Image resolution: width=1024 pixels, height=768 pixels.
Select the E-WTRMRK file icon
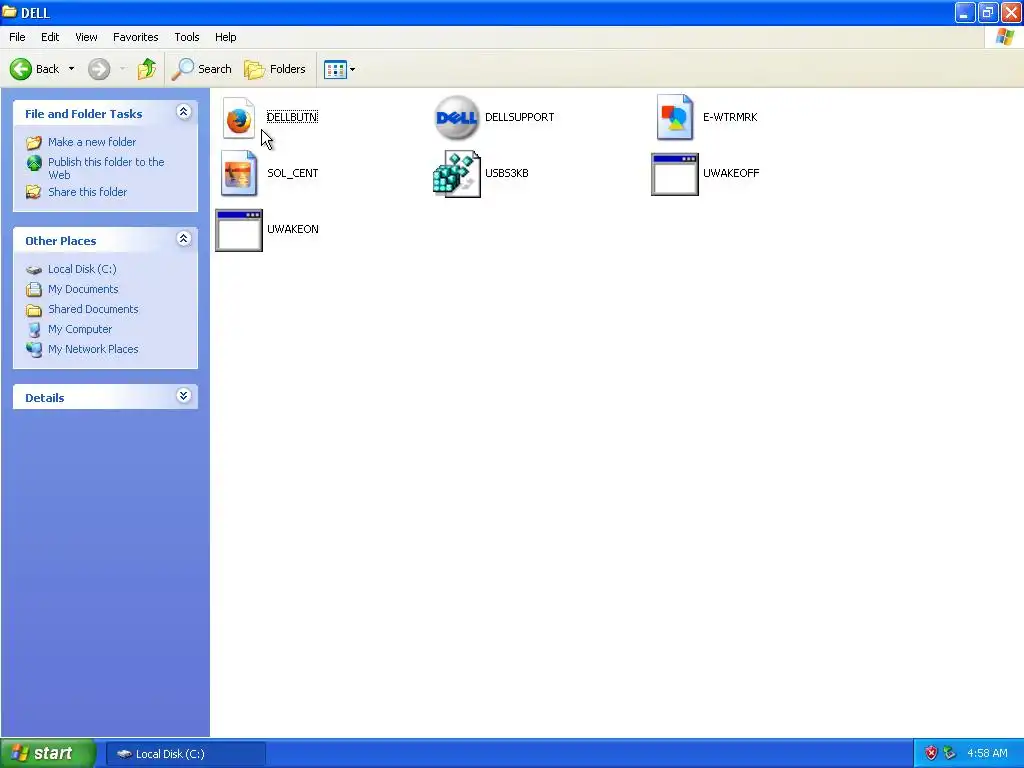(675, 118)
